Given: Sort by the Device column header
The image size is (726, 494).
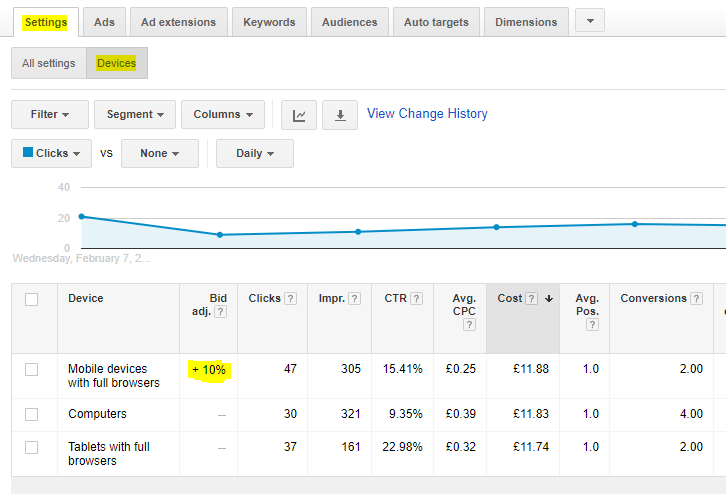Looking at the screenshot, I should (x=86, y=299).
